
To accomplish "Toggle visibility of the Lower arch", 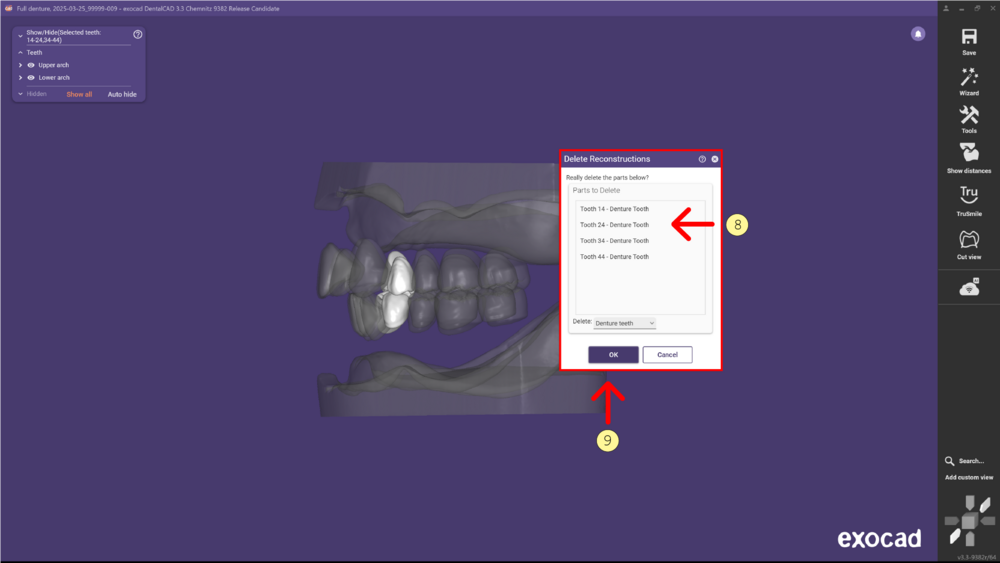I will pyautogui.click(x=31, y=78).
